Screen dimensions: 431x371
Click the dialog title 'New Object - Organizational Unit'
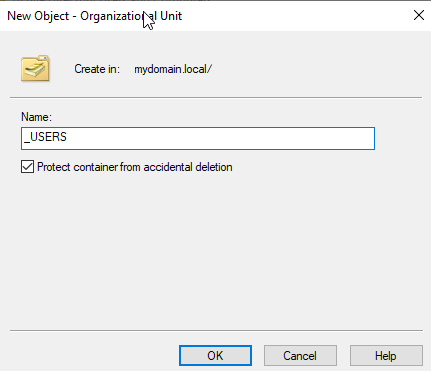tap(95, 16)
